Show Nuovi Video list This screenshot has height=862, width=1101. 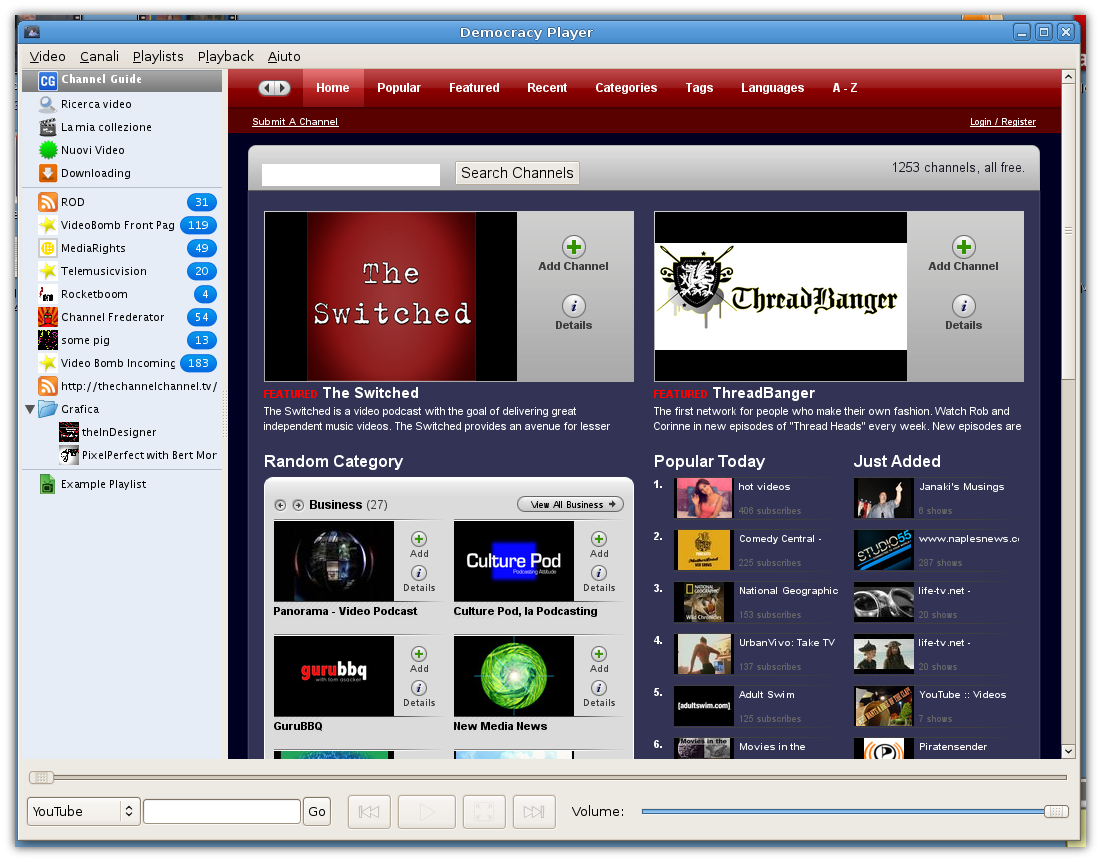point(121,150)
